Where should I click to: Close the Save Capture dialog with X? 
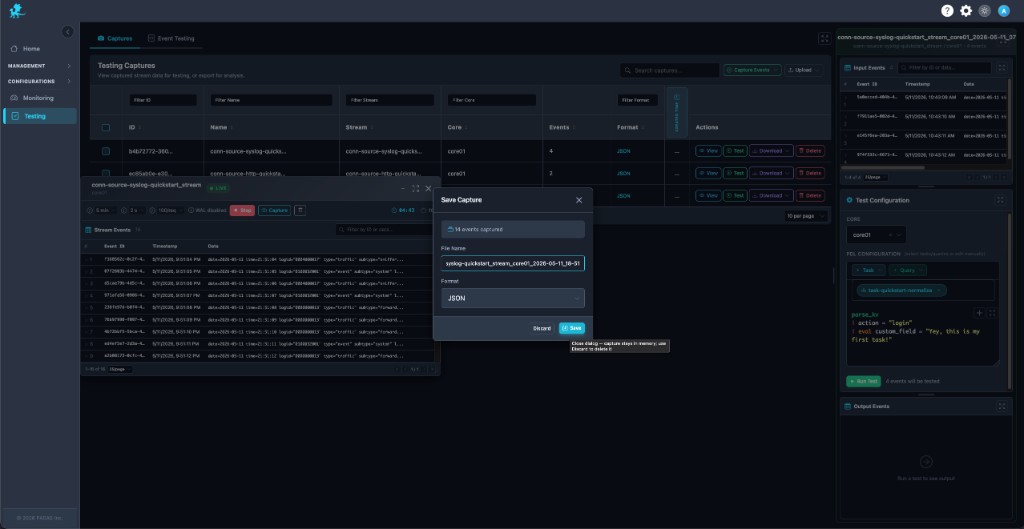(579, 200)
